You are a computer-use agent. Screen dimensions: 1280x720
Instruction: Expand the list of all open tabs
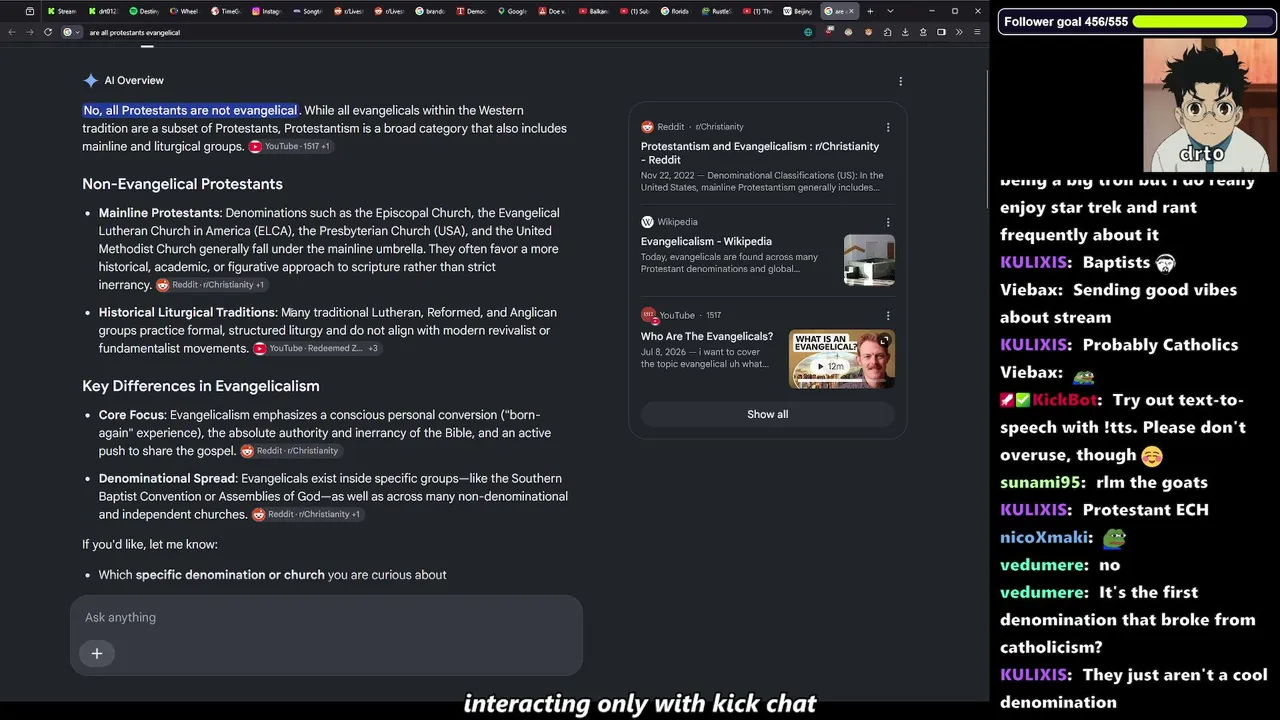890,11
